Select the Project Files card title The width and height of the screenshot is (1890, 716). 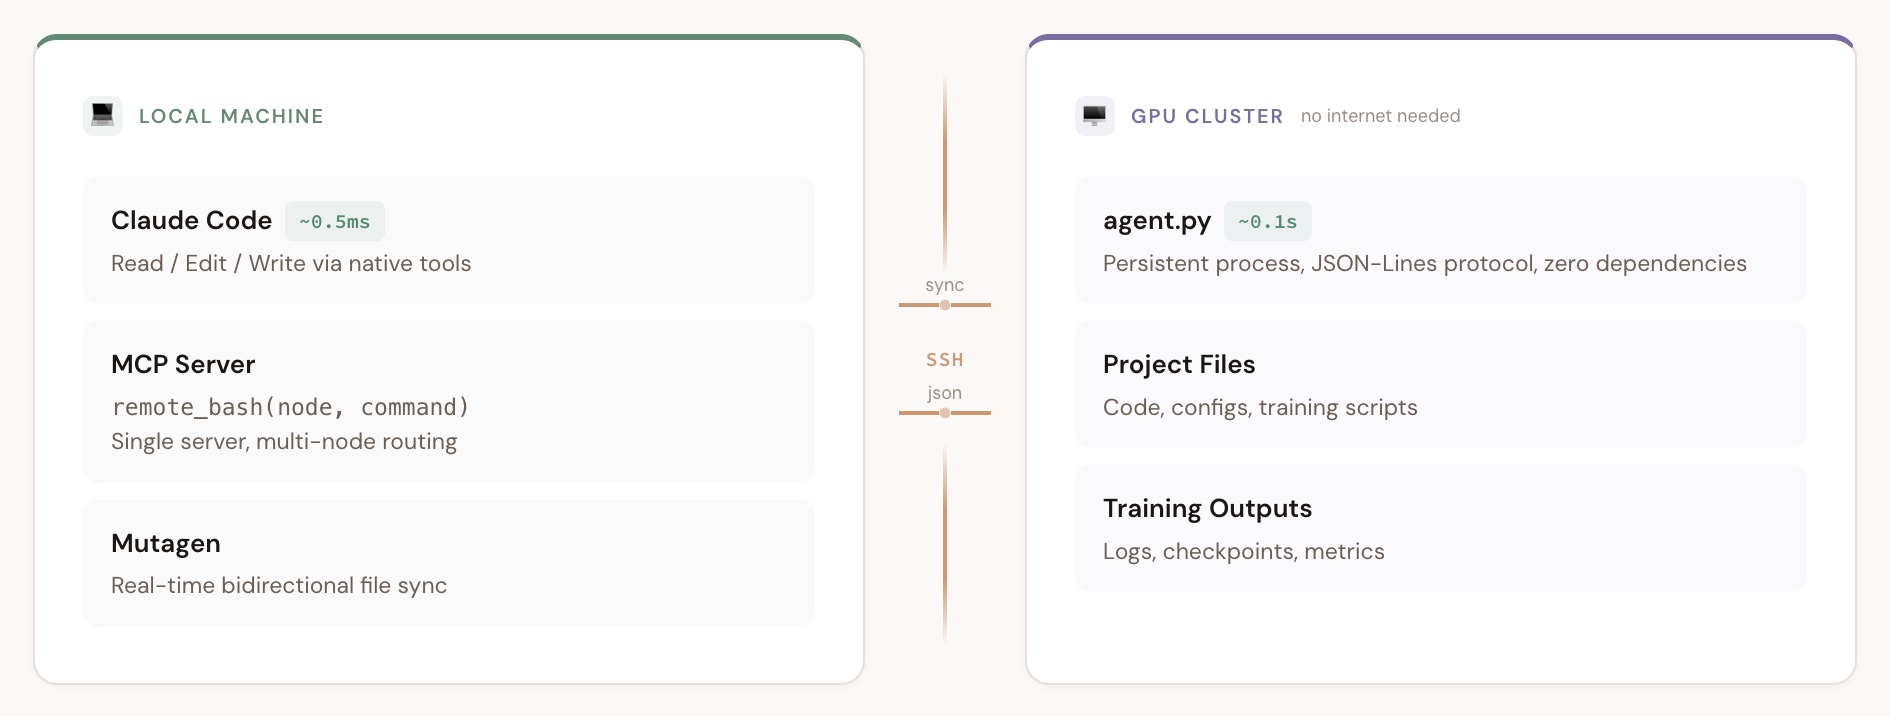click(1179, 364)
